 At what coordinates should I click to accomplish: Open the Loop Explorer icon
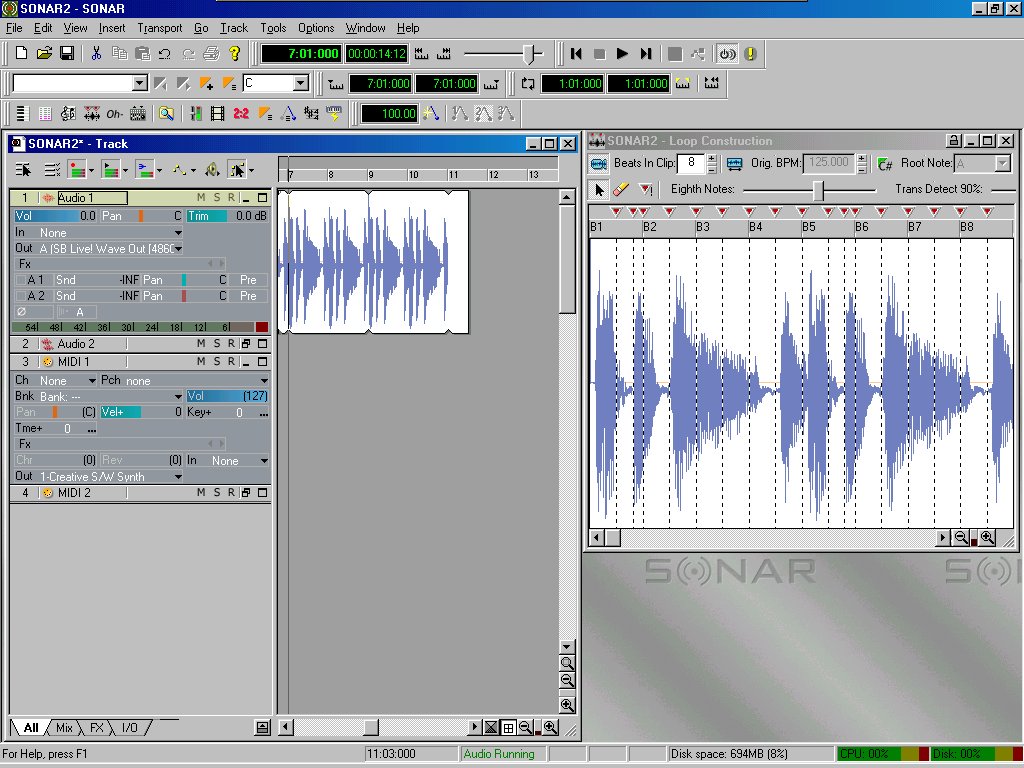click(x=167, y=114)
